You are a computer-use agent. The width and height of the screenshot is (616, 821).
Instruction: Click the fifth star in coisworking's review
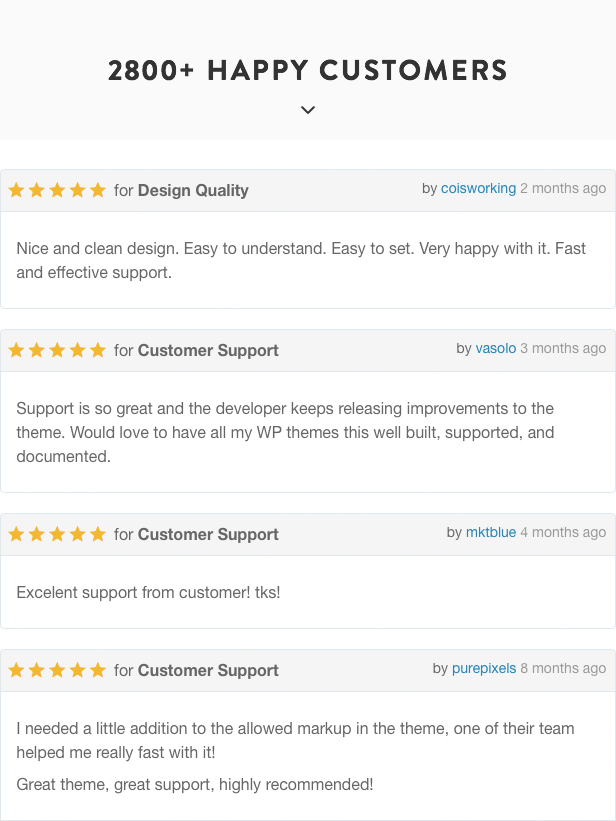coord(98,190)
